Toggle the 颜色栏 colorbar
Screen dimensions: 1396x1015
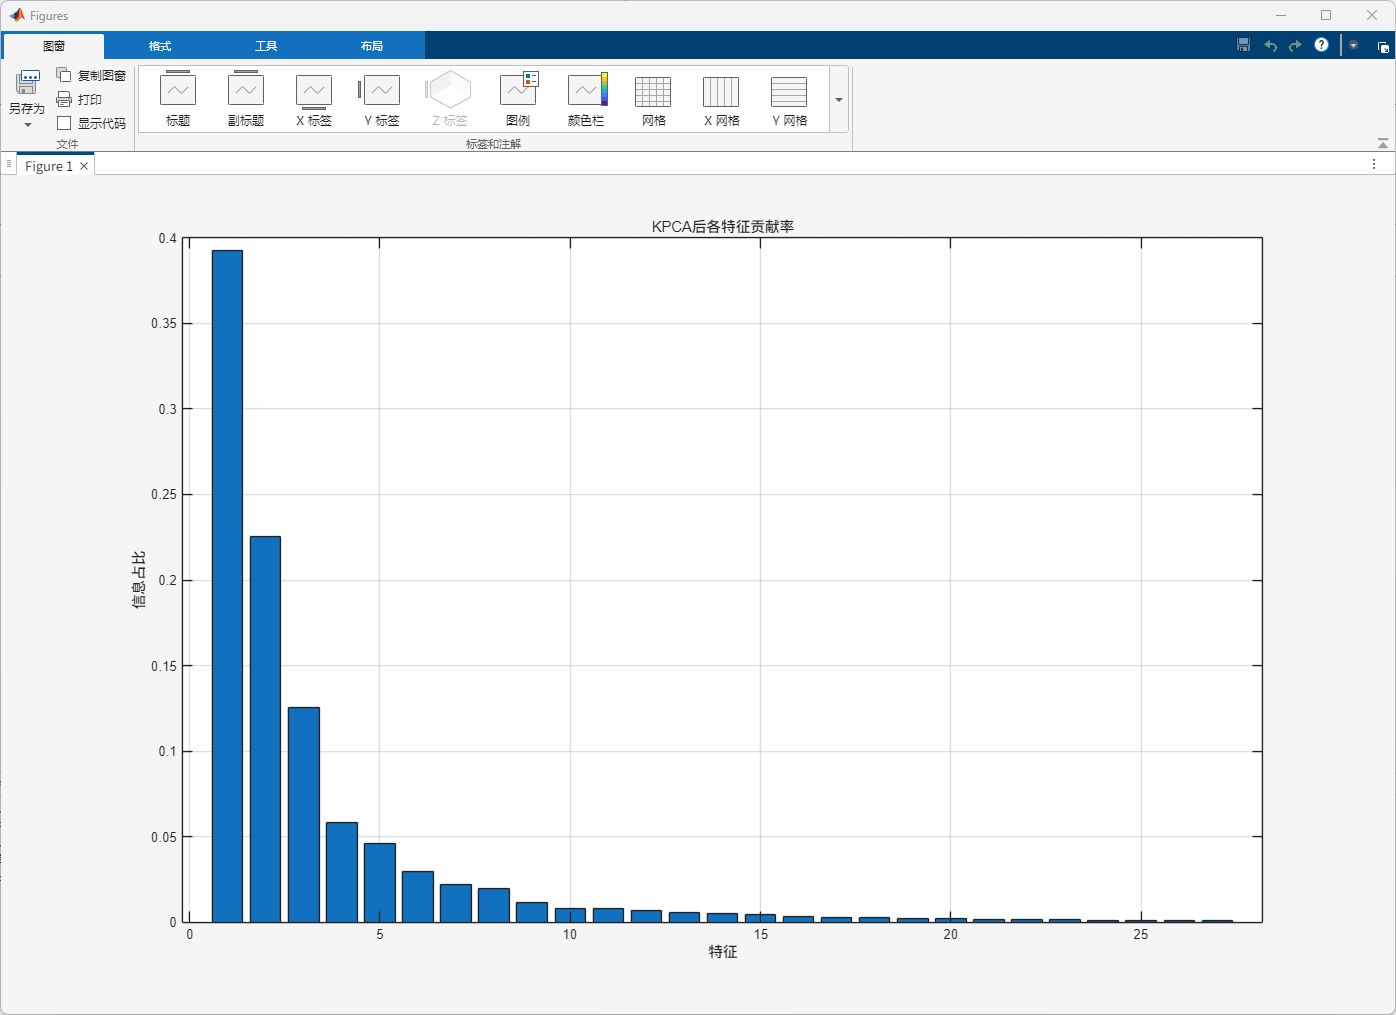tap(586, 98)
